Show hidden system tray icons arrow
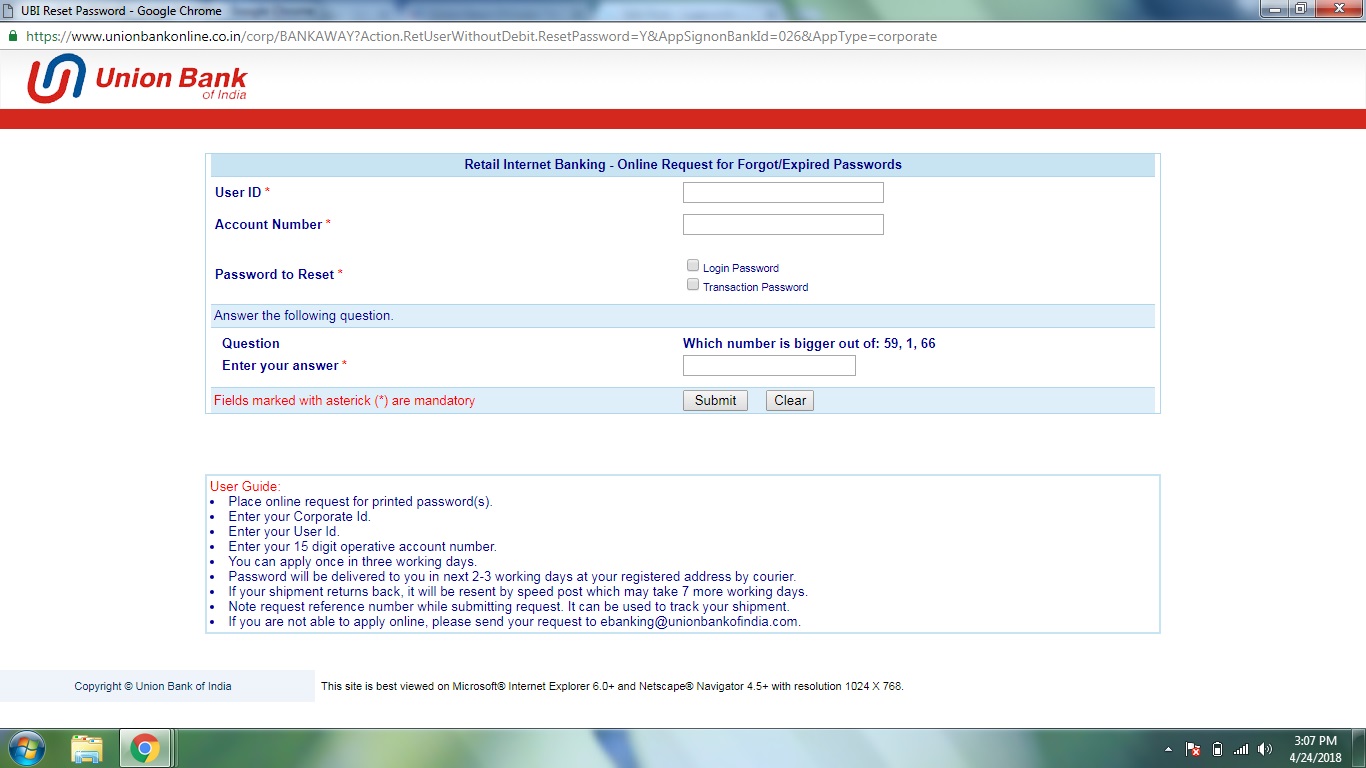This screenshot has height=768, width=1366. pos(1168,749)
